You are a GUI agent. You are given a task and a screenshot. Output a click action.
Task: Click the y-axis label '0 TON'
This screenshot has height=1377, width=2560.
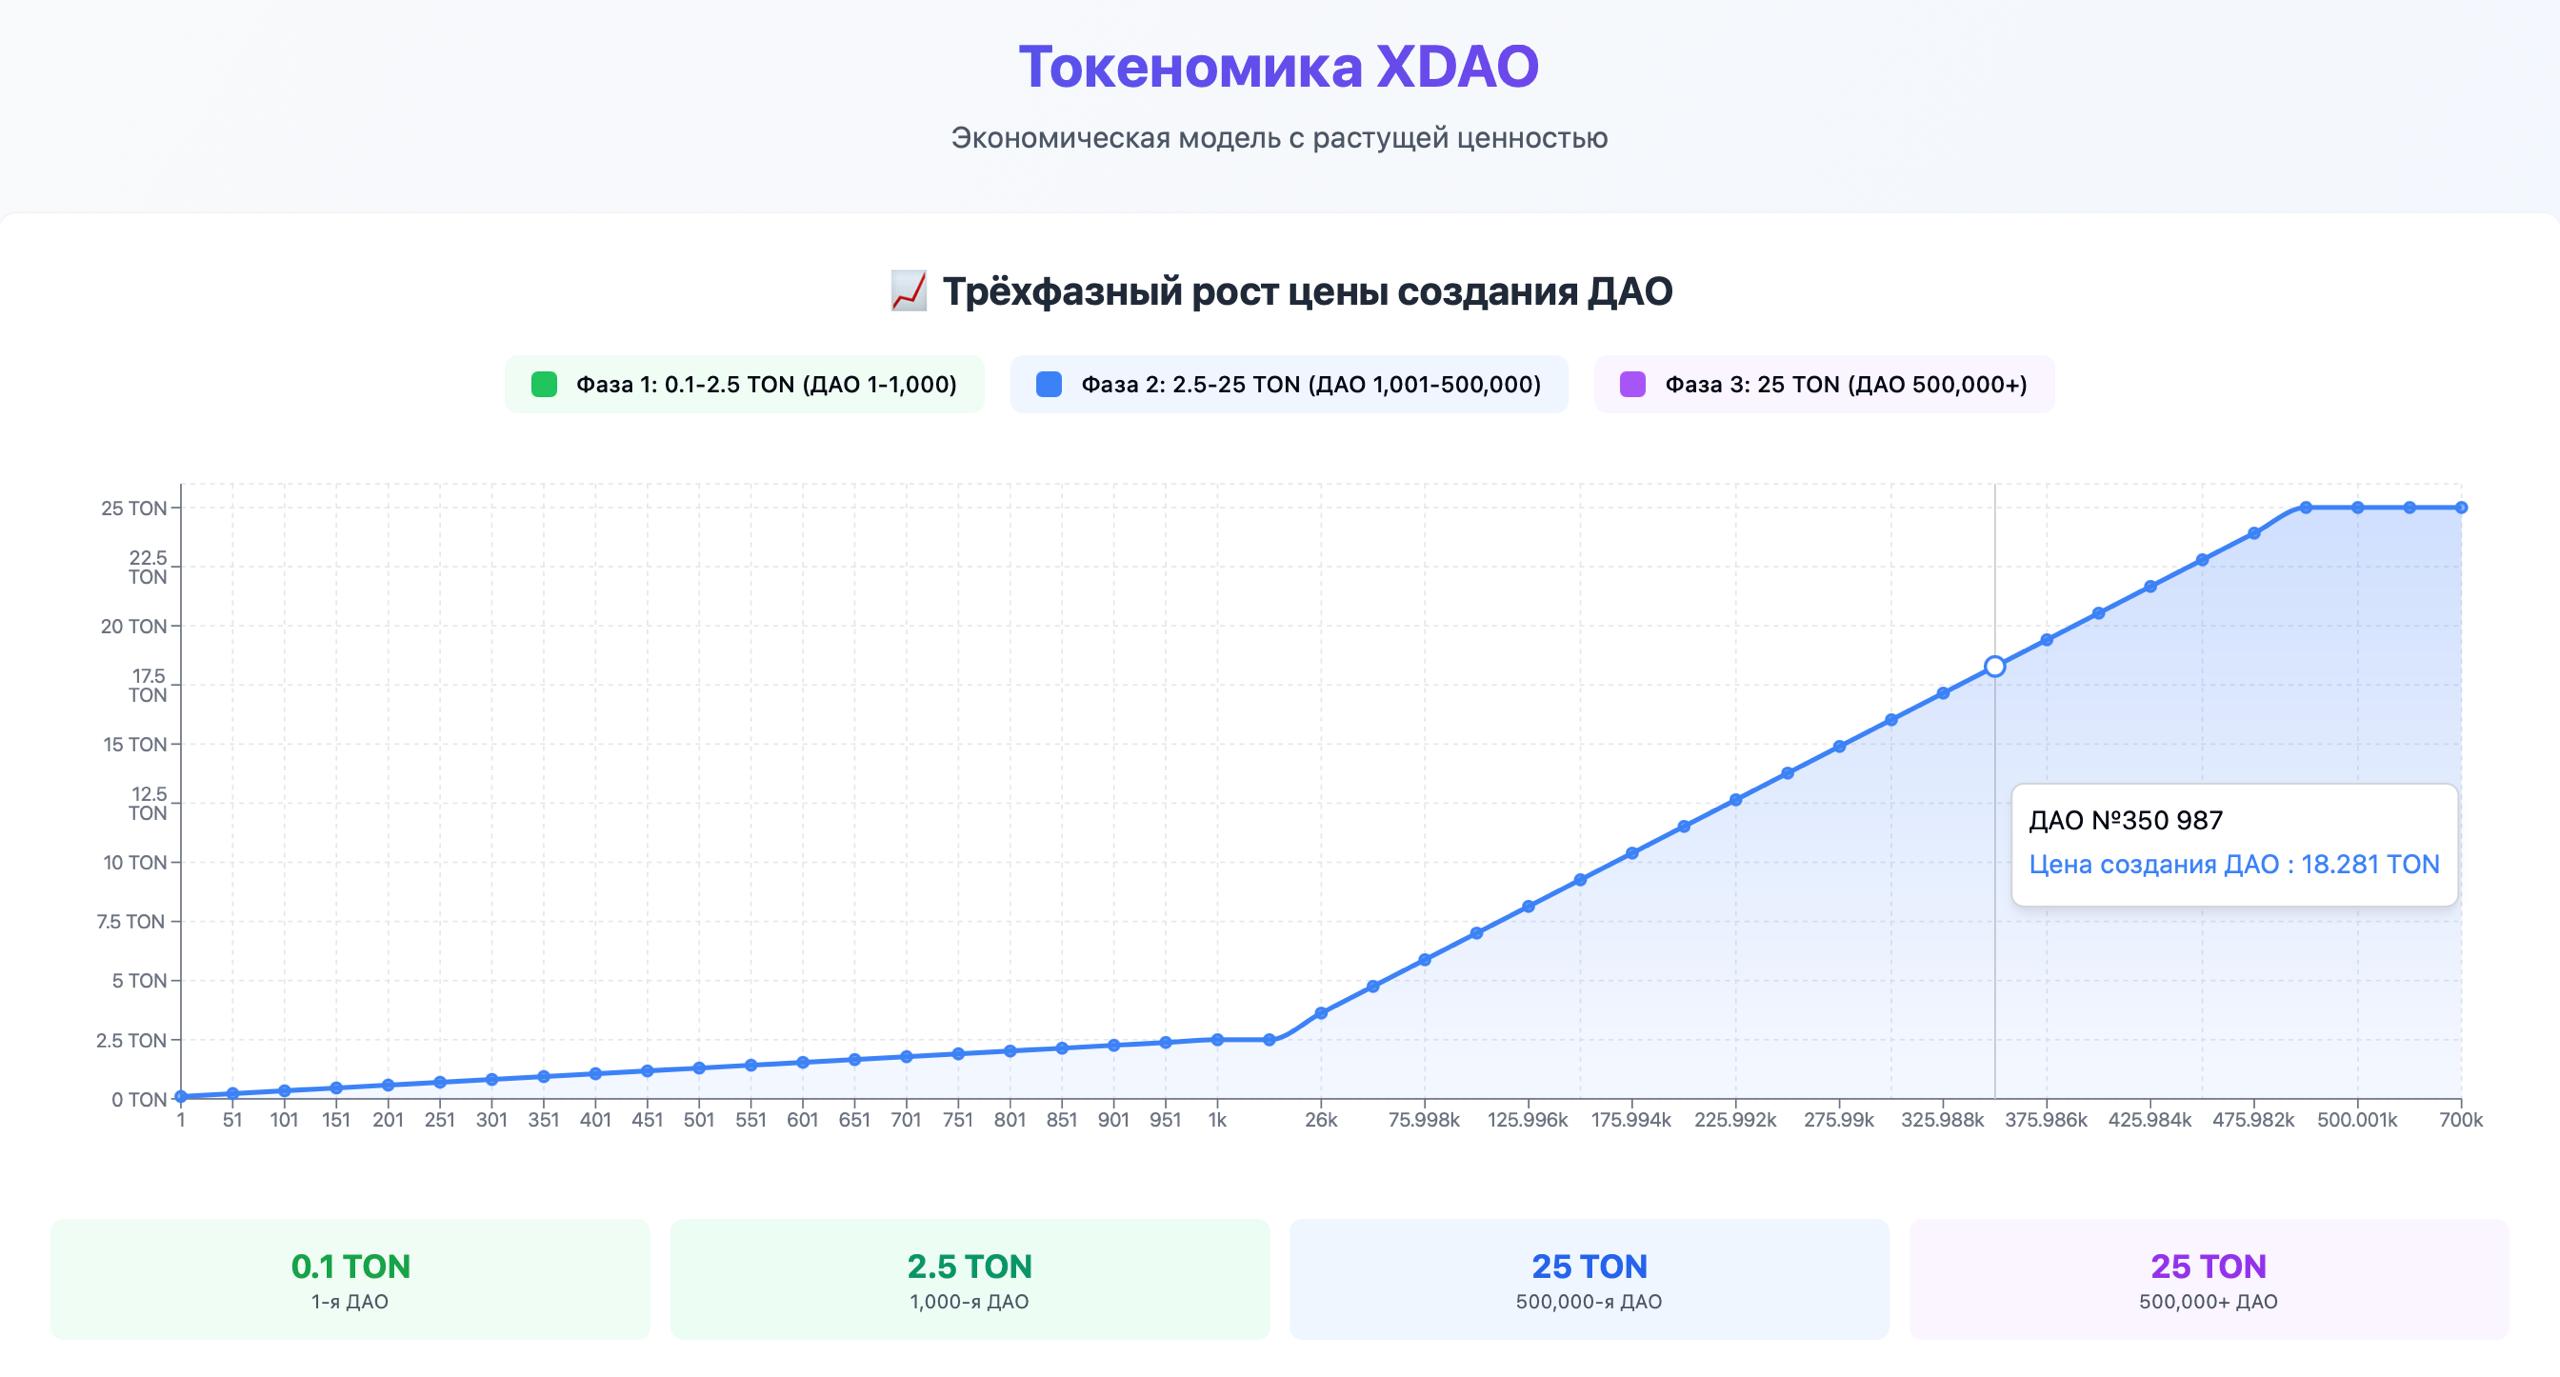[139, 1099]
